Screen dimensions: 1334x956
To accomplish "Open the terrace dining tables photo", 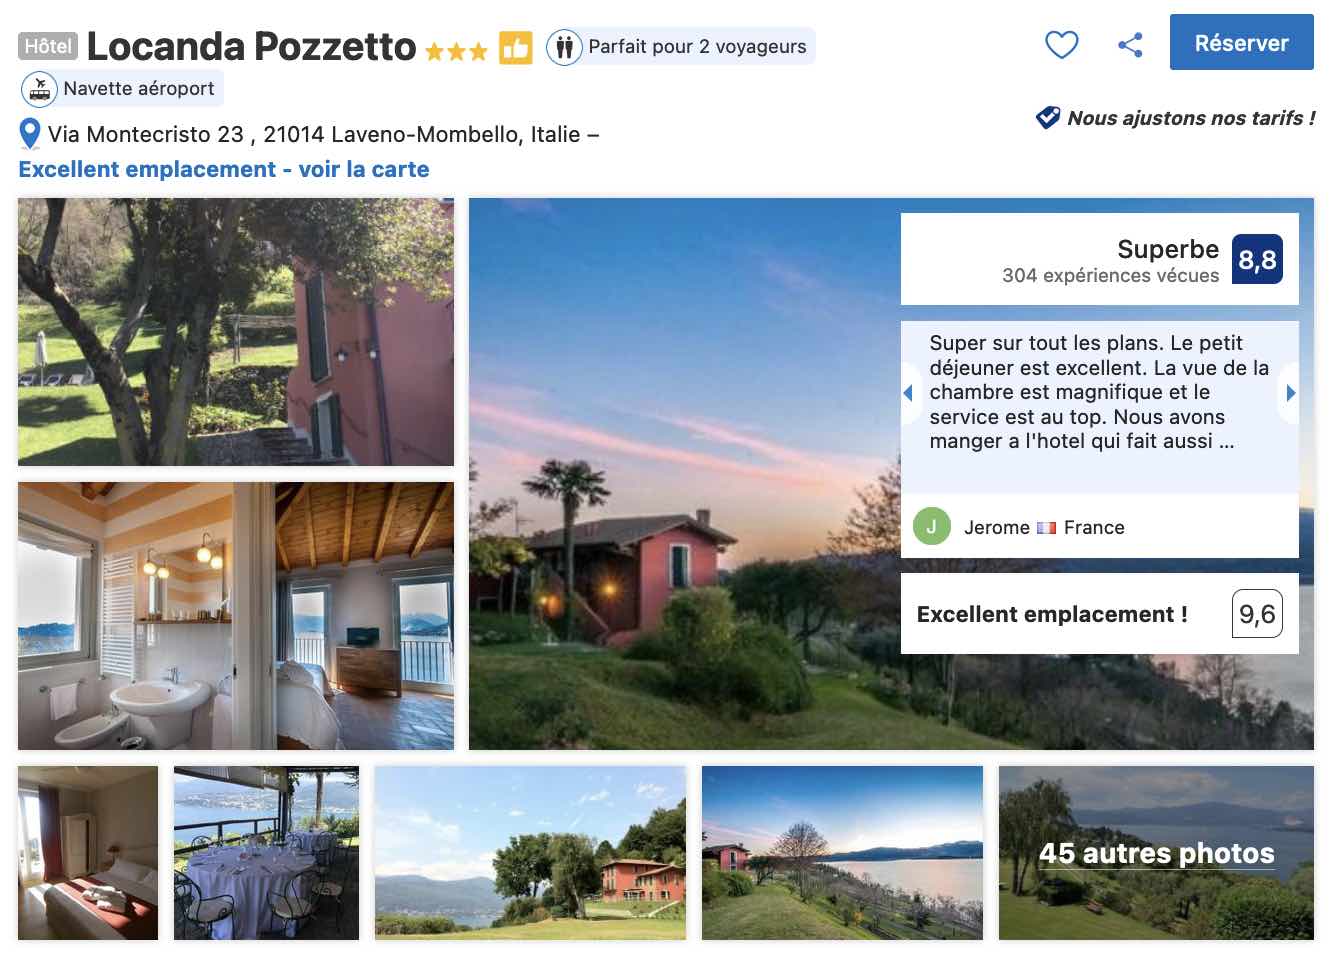I will pyautogui.click(x=266, y=853).
